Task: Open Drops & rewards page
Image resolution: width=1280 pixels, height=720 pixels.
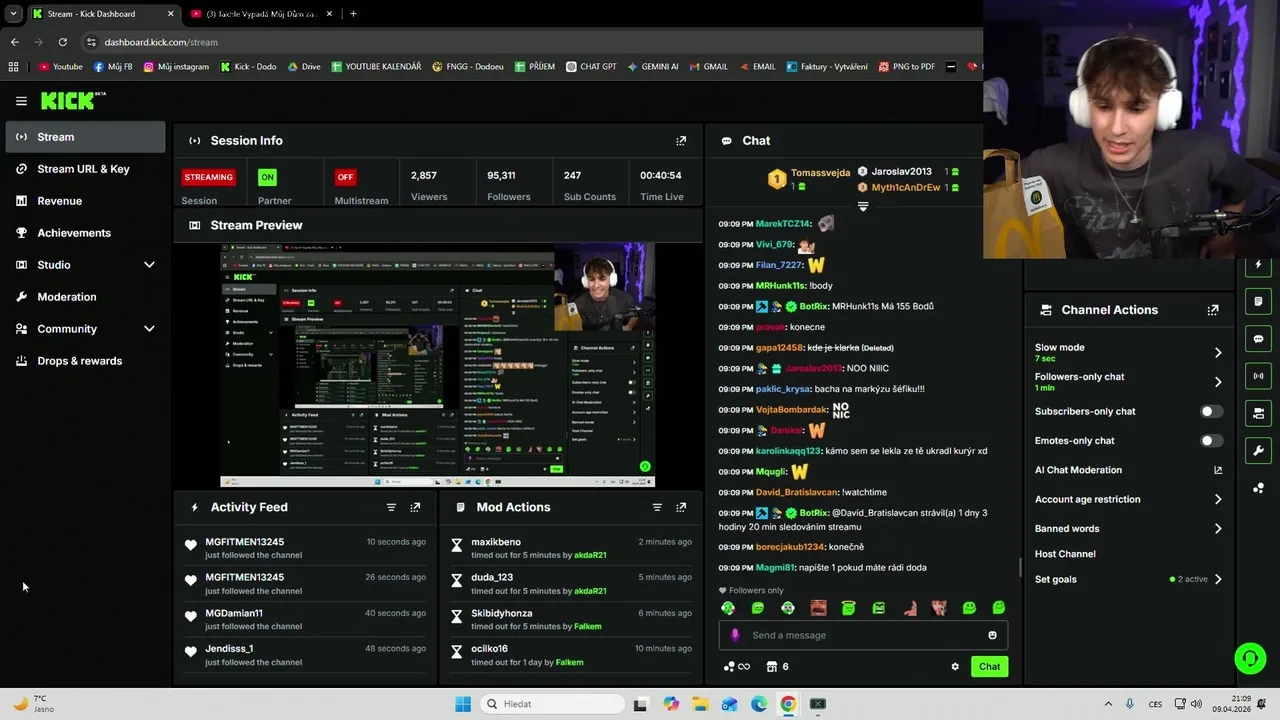Action: point(85,361)
